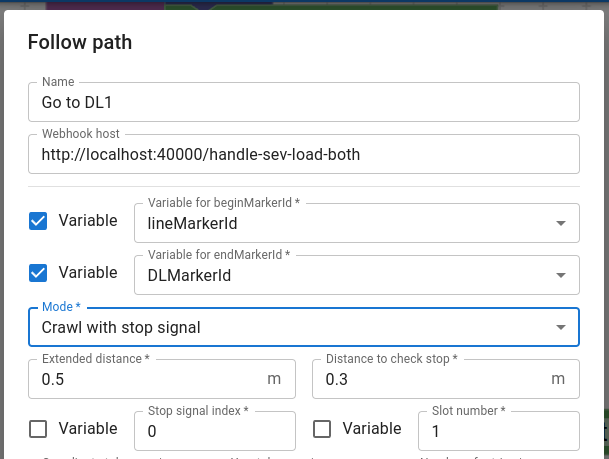
Task: Click the Extended distance input field
Action: coord(162,379)
